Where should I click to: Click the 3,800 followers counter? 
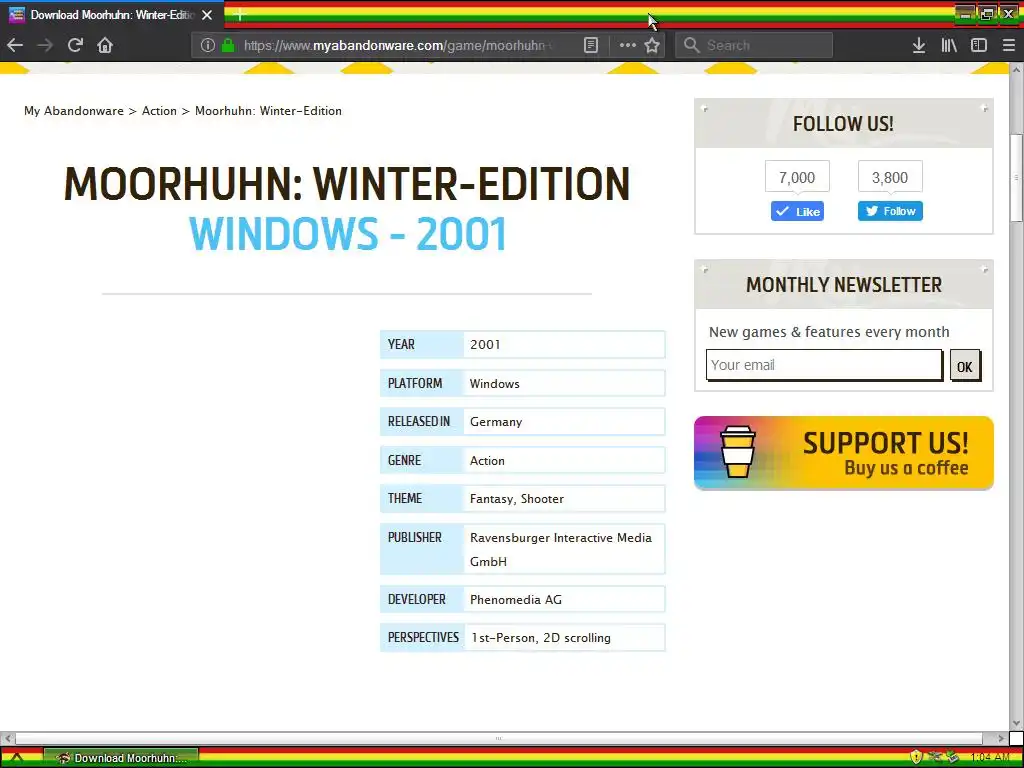click(890, 177)
